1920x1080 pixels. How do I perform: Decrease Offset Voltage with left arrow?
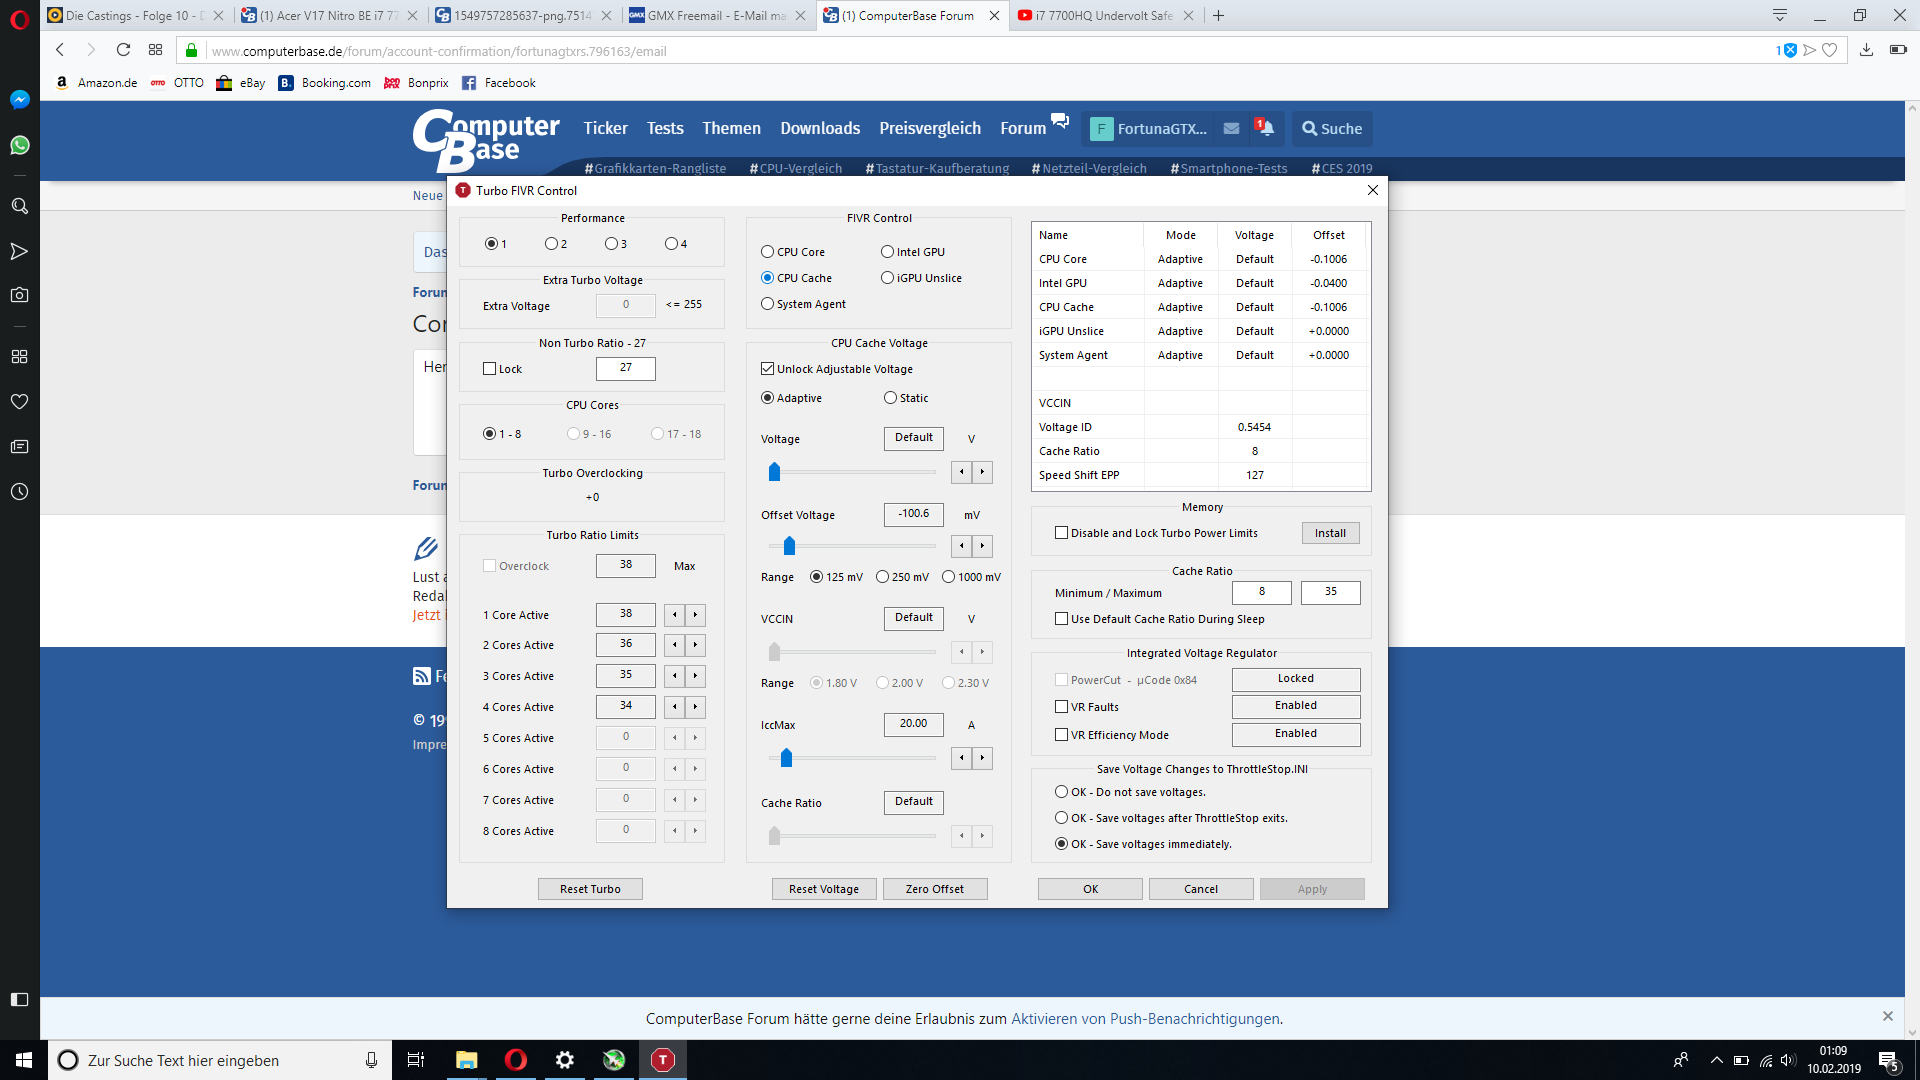pyautogui.click(x=961, y=545)
